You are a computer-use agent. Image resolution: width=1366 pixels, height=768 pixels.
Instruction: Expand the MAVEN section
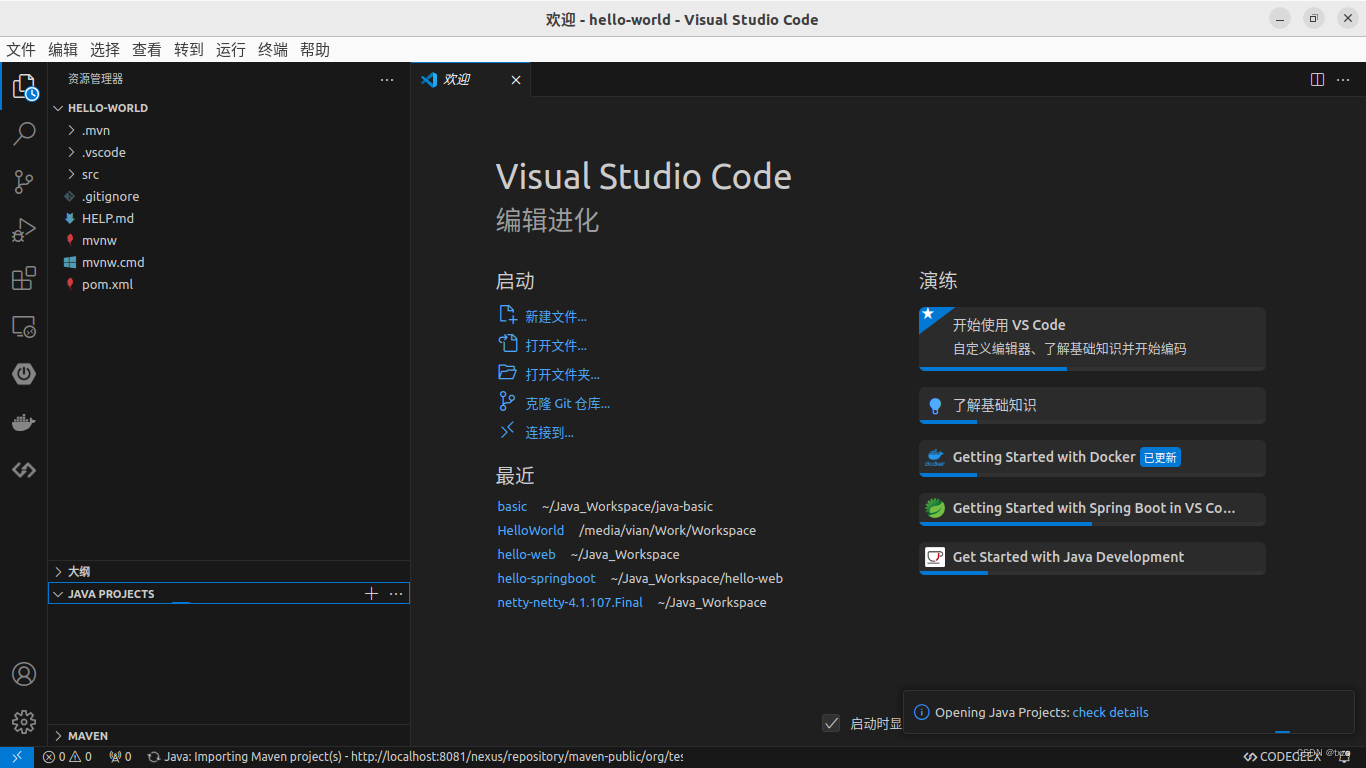228,736
